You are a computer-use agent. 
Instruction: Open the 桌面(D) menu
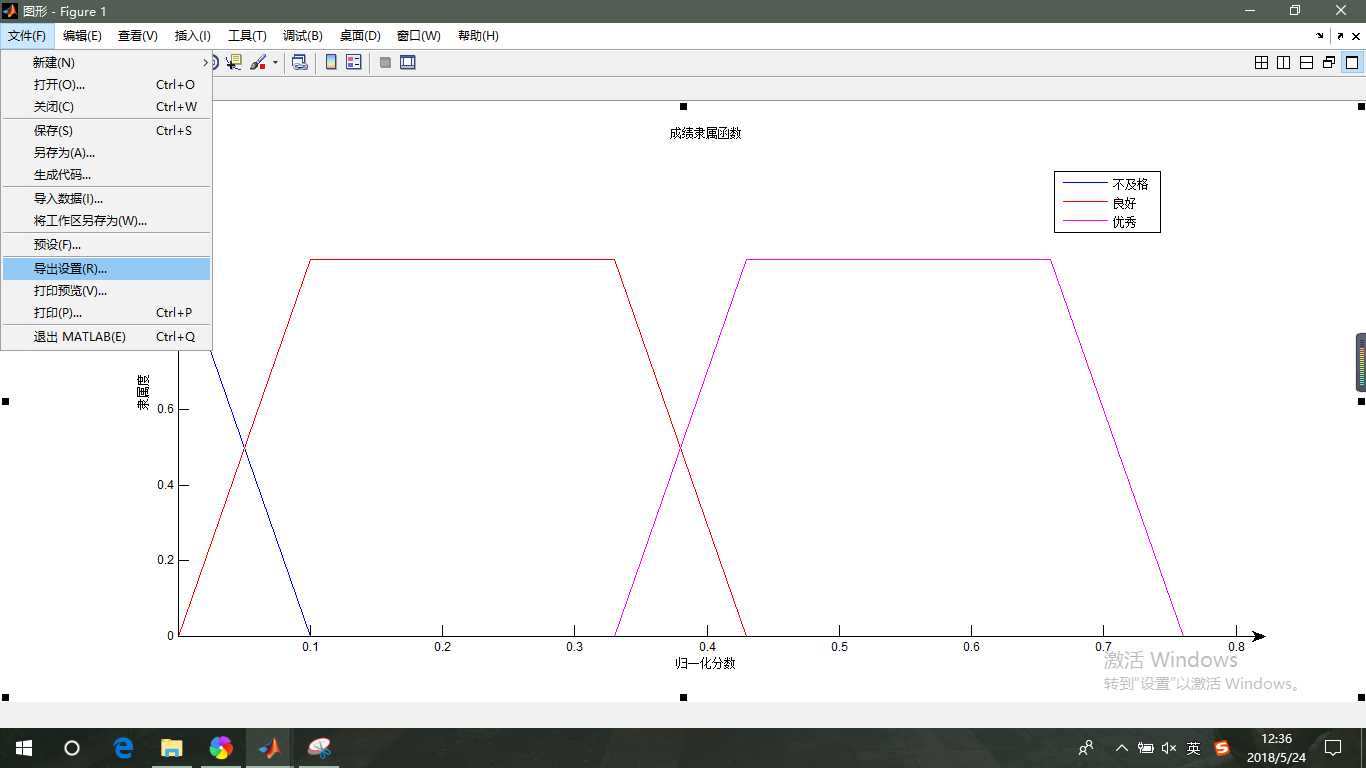click(360, 36)
